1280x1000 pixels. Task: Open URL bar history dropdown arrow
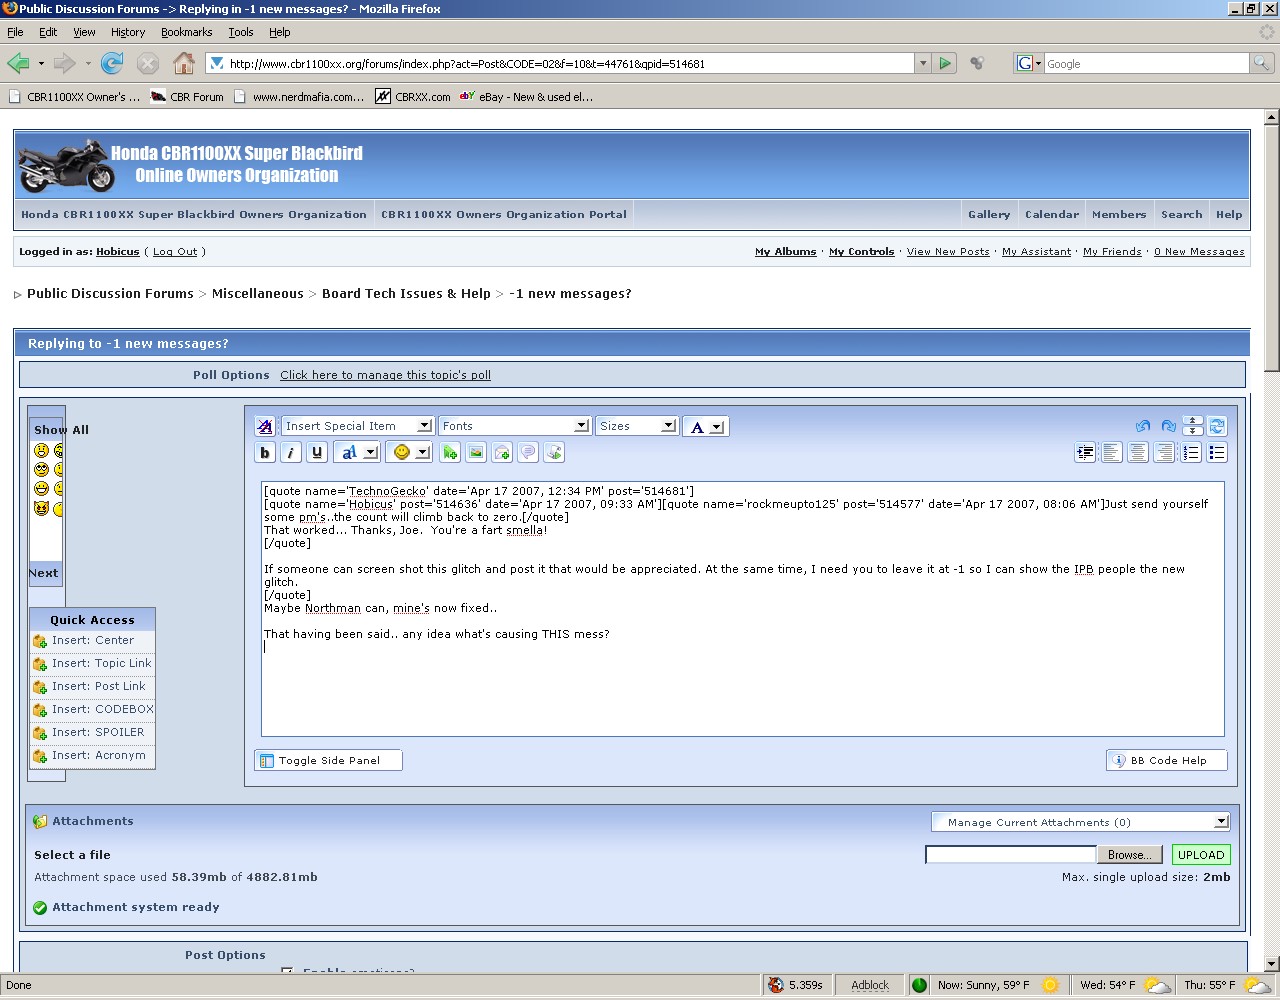[922, 63]
